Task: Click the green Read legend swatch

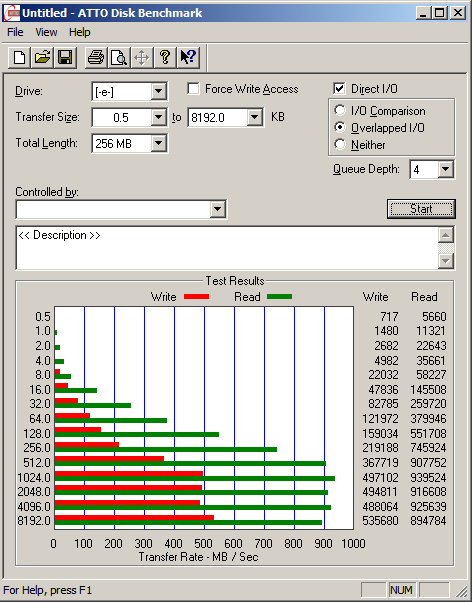Action: point(280,296)
